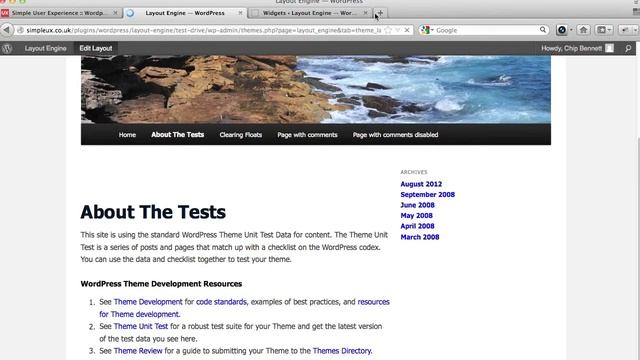Image resolution: width=640 pixels, height=360 pixels.
Task: Open the Clearing Floats page
Action: [240, 135]
